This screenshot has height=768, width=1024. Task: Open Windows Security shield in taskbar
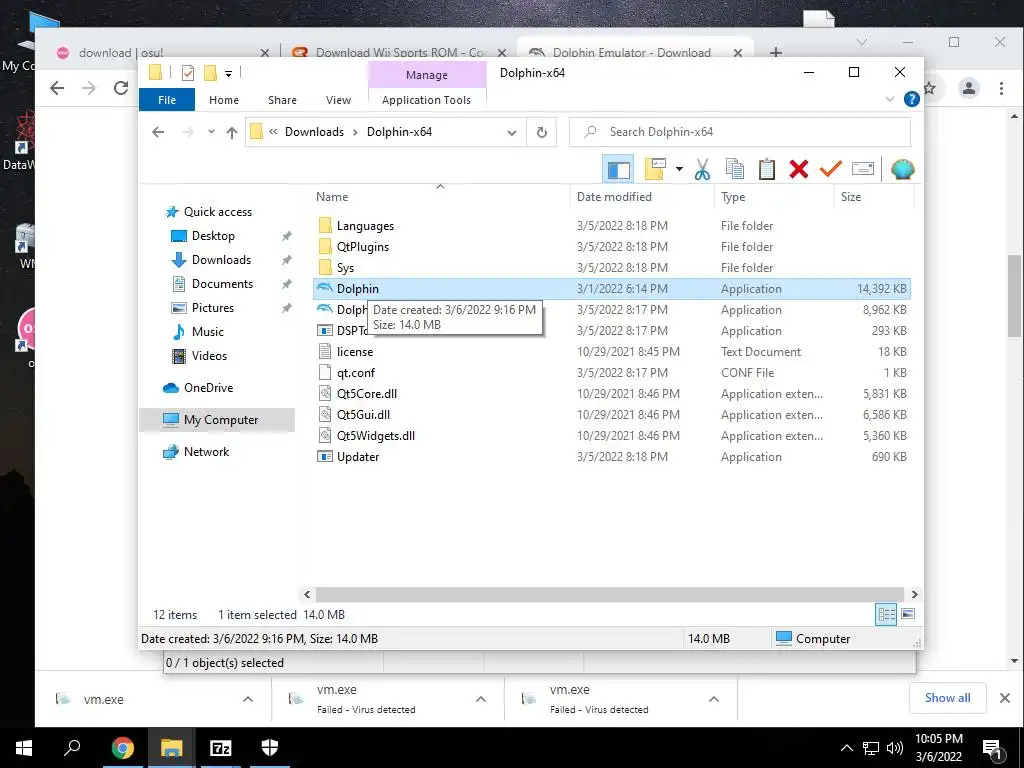point(269,748)
